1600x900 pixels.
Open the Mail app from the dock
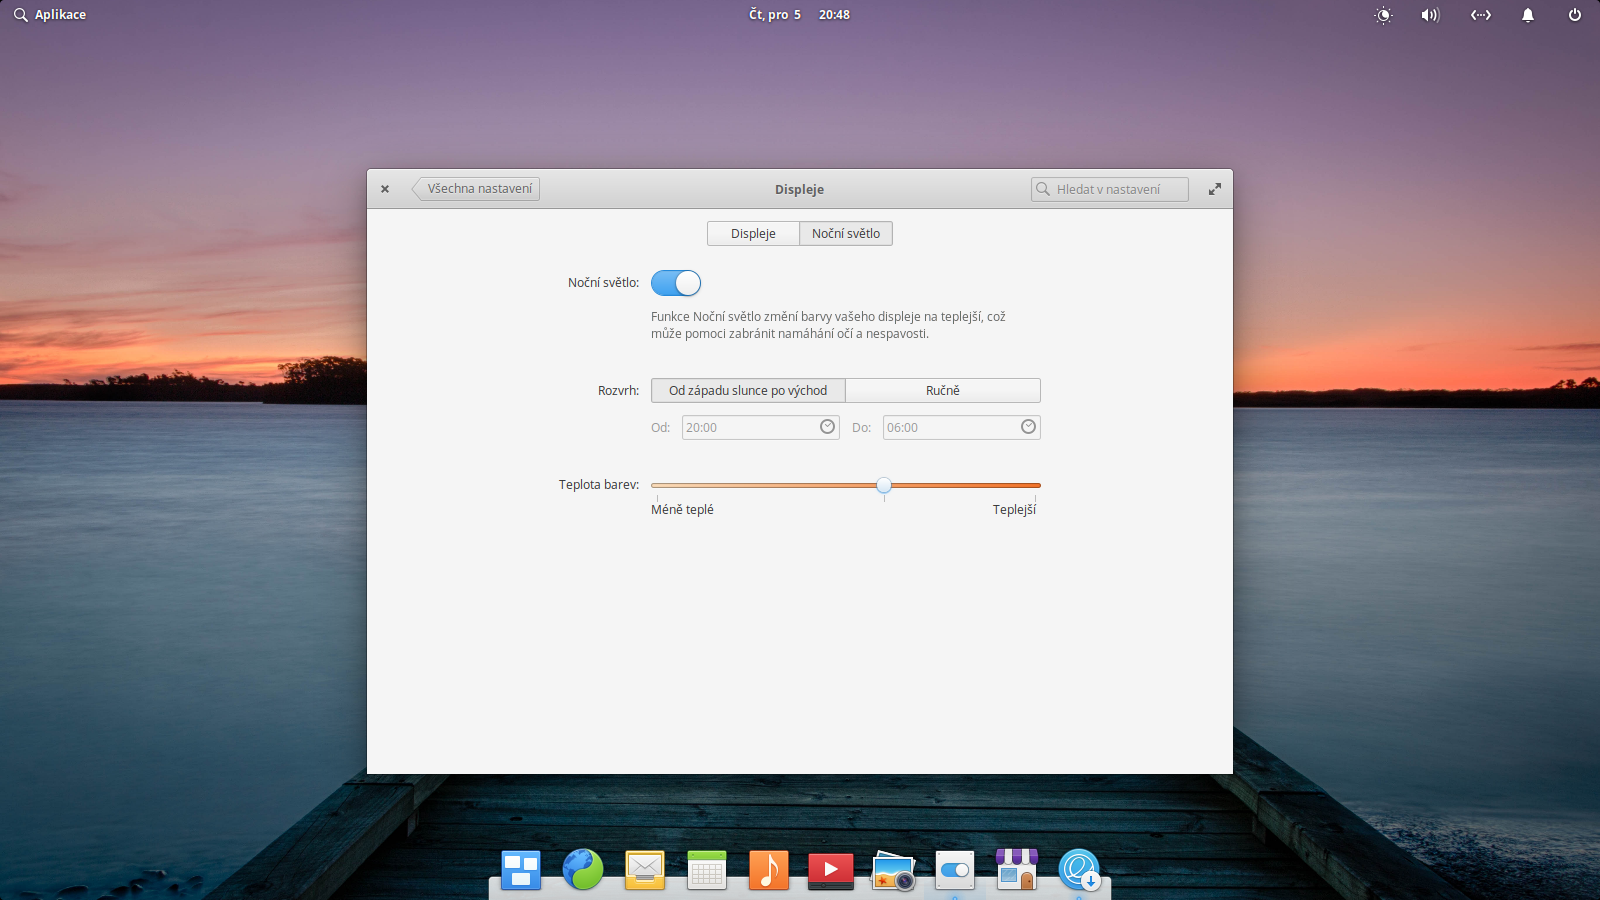644,870
